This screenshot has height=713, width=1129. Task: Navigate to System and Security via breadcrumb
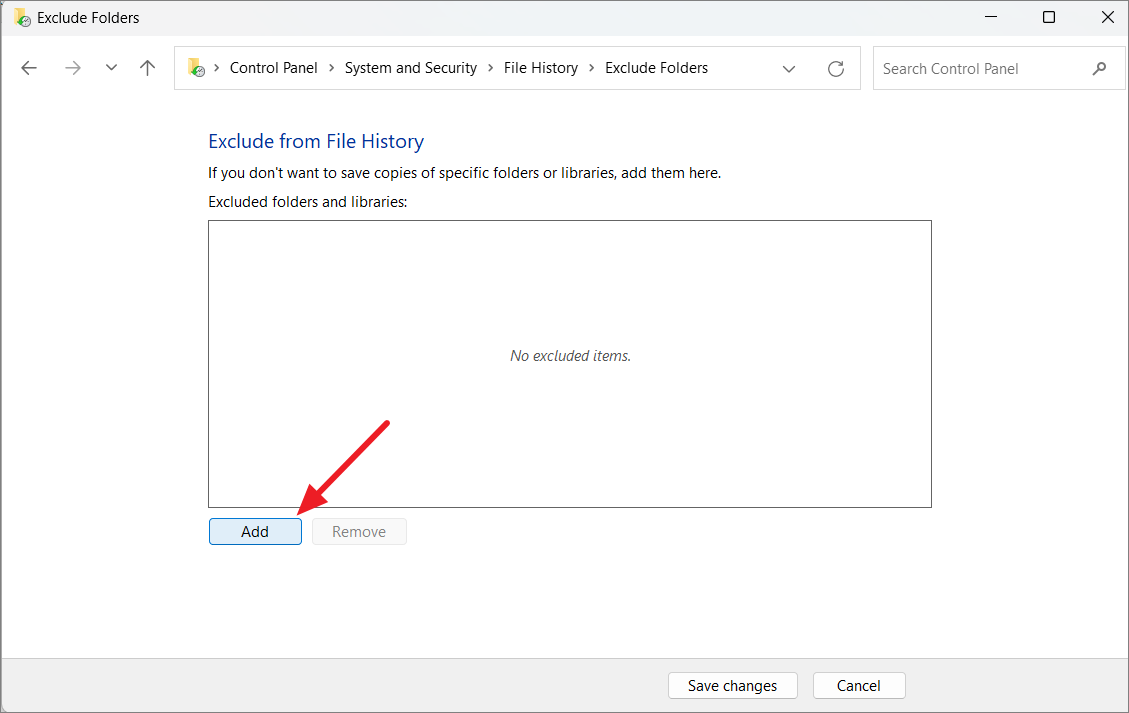click(x=410, y=67)
